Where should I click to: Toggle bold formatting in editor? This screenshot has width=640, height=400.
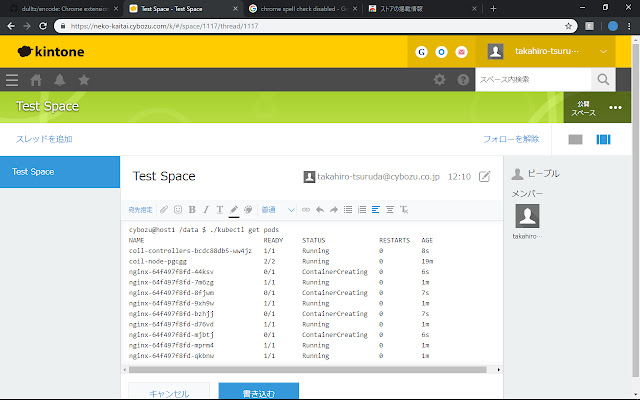click(x=192, y=210)
